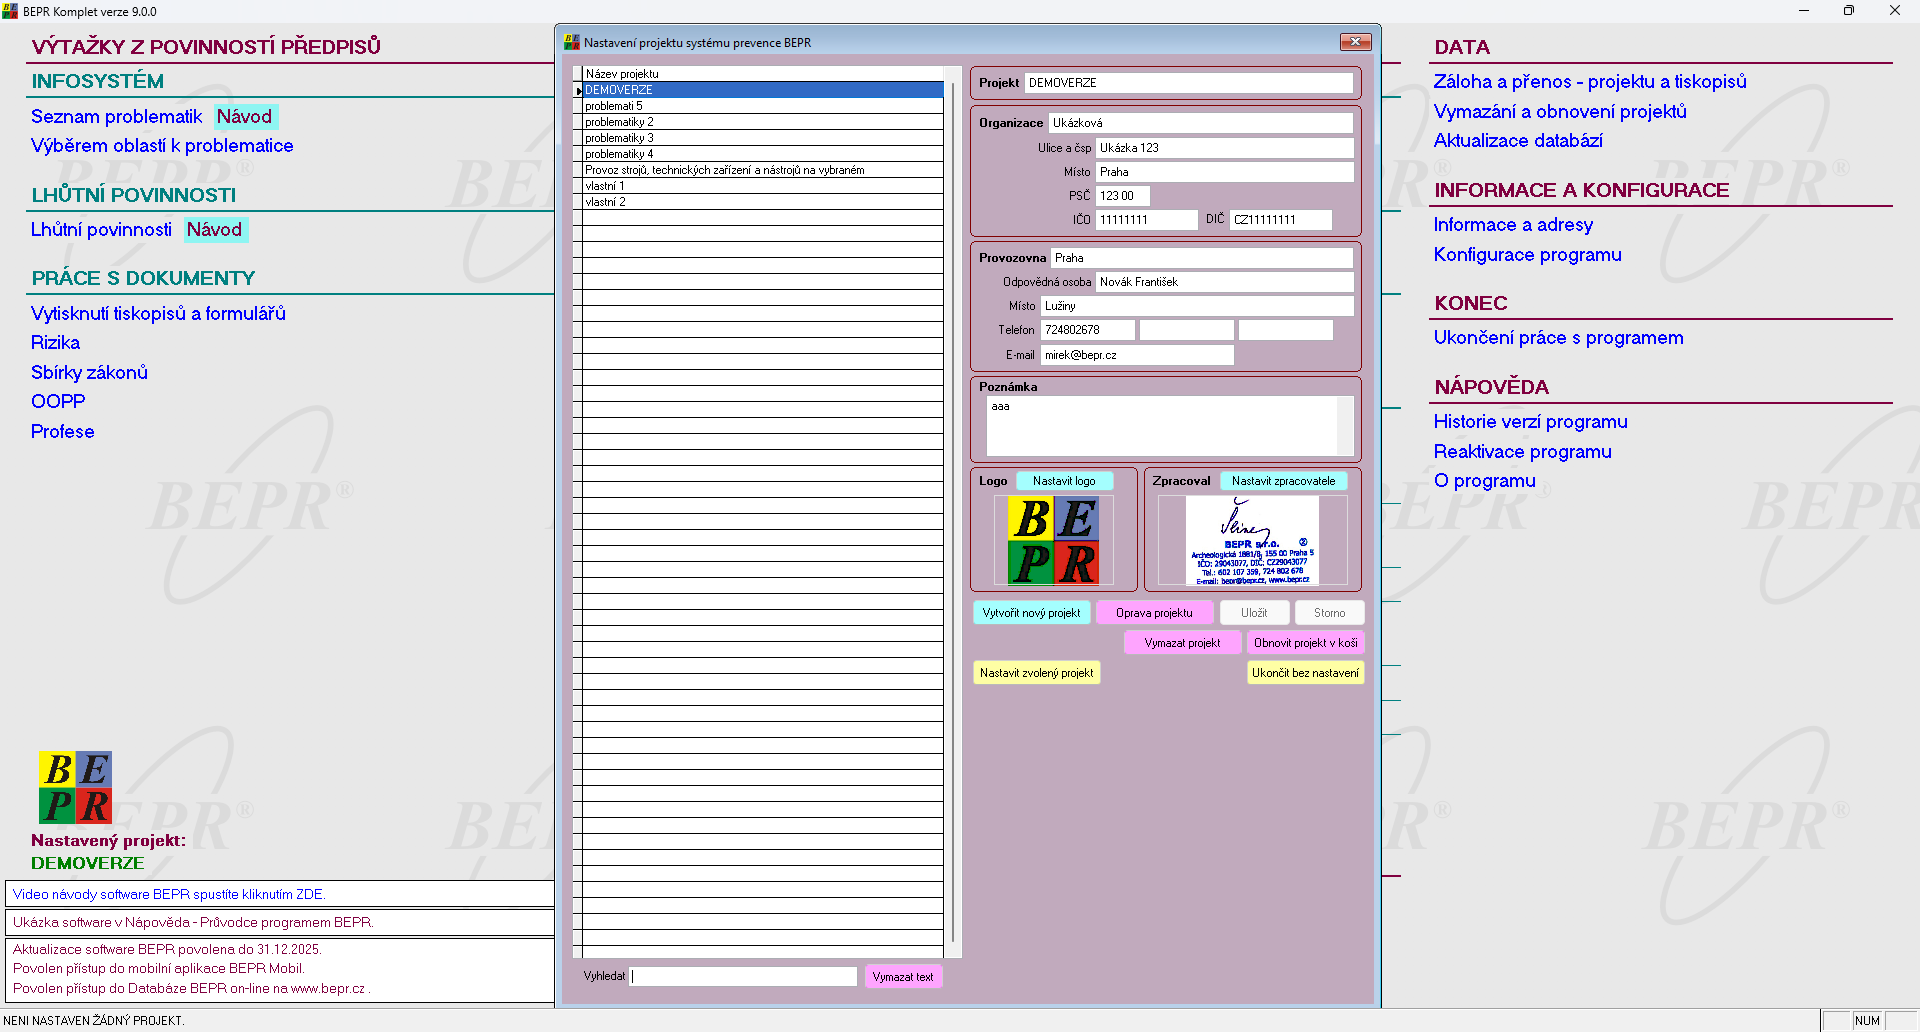Click the IČO field
Screen dimensions: 1920x1032
click(1147, 220)
